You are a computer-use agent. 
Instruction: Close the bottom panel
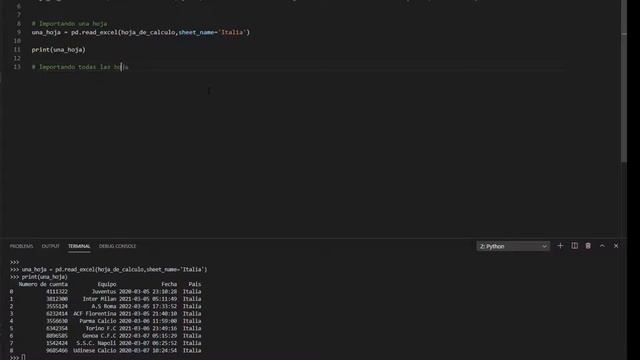click(616, 246)
